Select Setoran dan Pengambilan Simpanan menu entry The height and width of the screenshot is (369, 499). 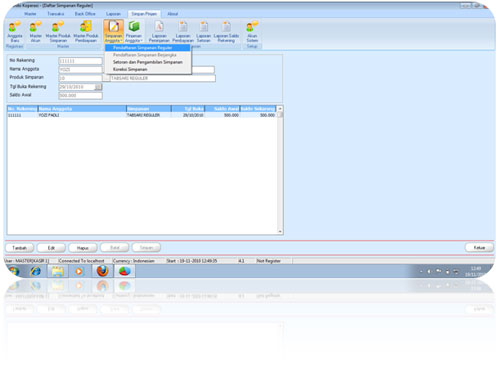[x=148, y=62]
